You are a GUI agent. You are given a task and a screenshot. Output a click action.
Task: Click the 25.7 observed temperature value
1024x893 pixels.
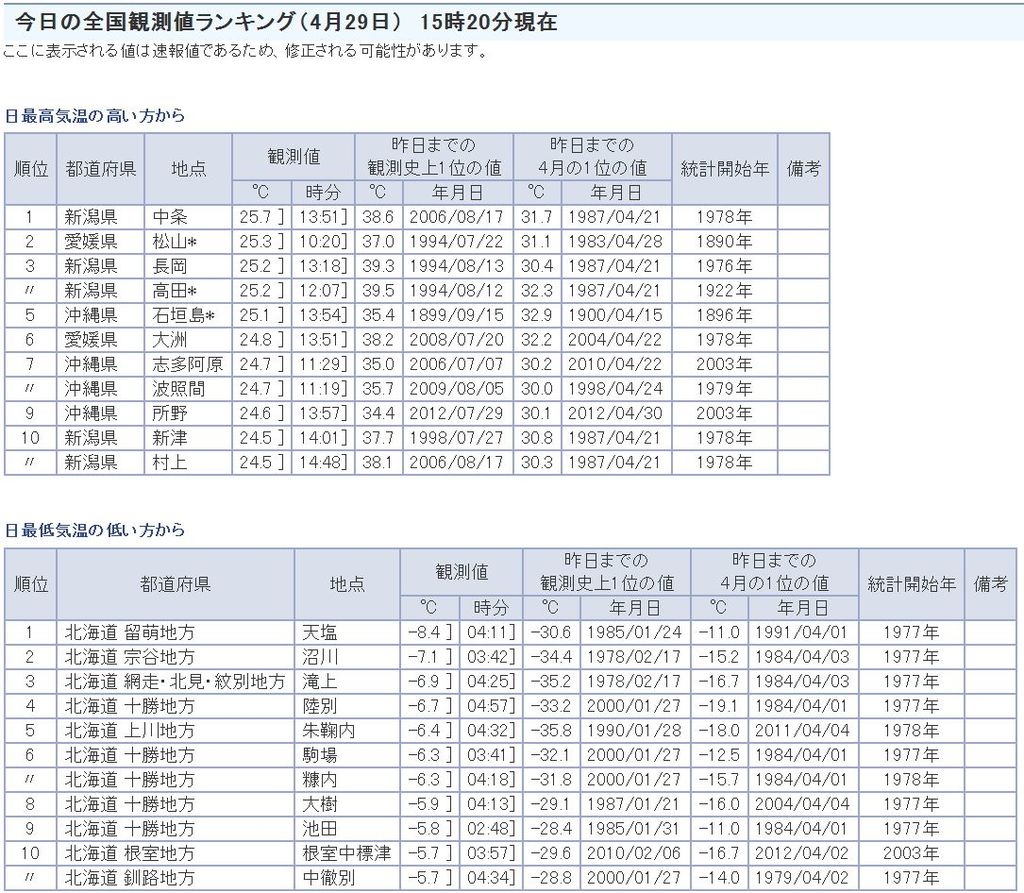pyautogui.click(x=255, y=217)
